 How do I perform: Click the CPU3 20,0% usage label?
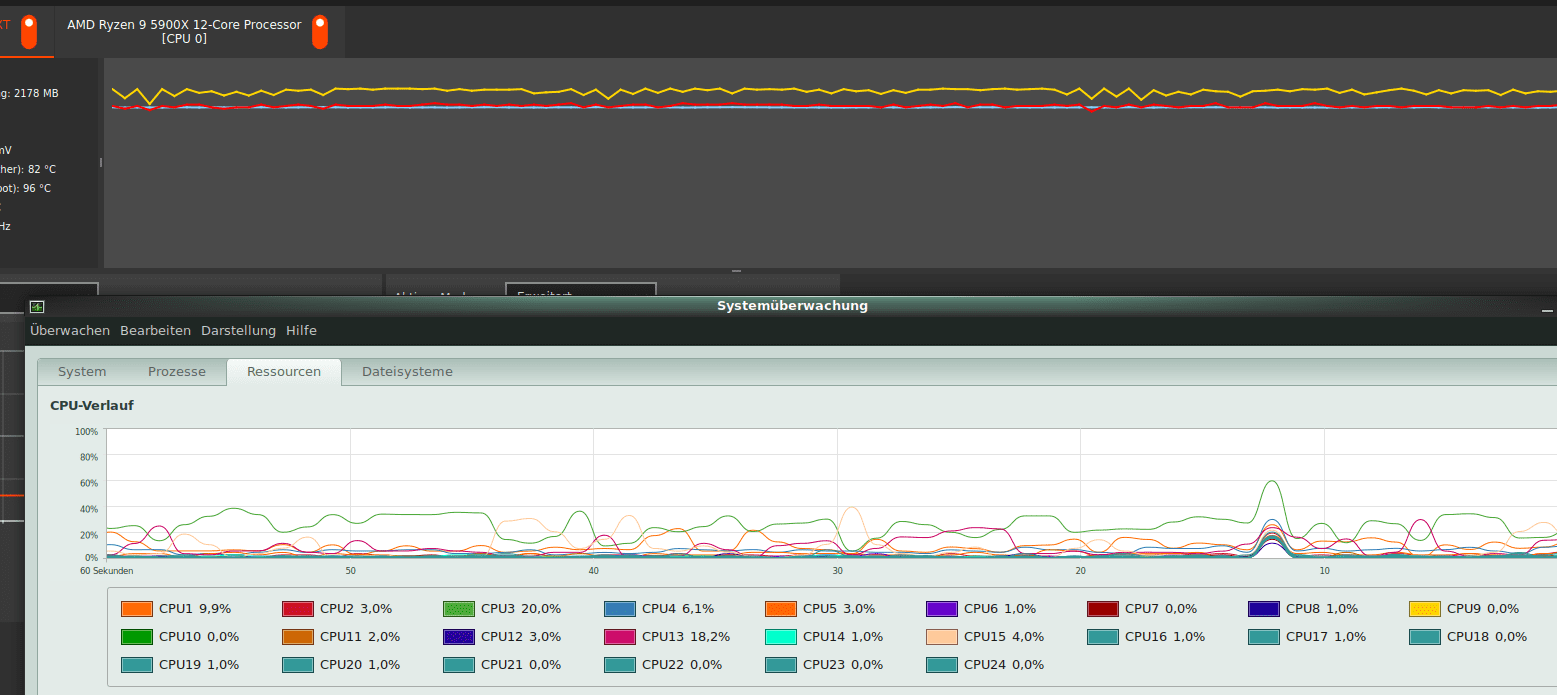click(521, 608)
